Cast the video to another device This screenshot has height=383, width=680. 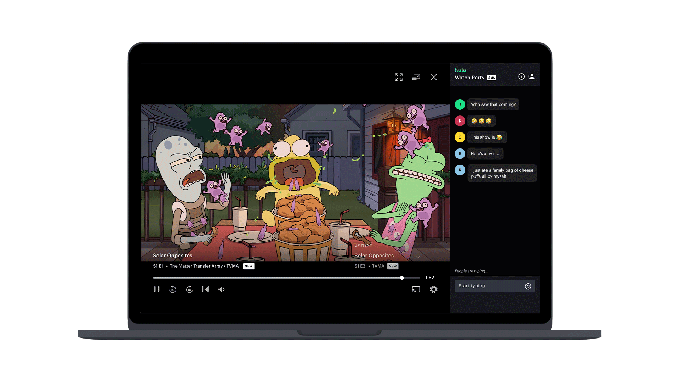coord(415,289)
